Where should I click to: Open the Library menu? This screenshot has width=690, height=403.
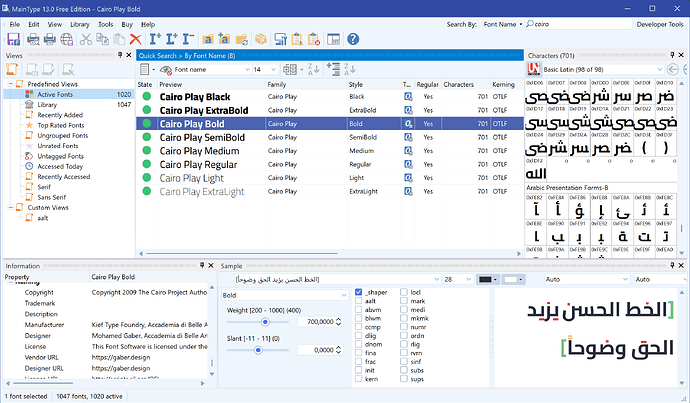point(79,22)
